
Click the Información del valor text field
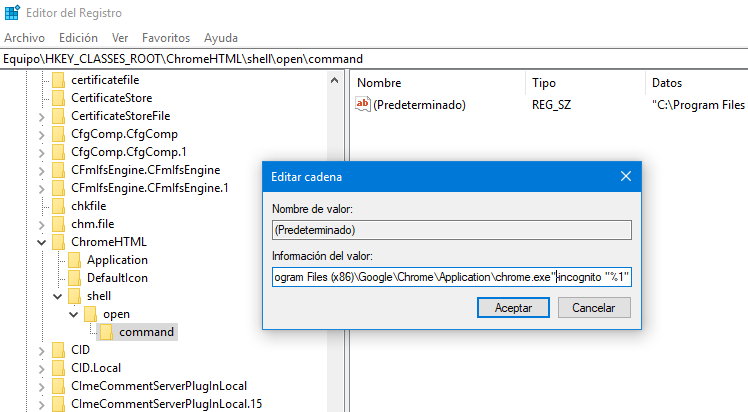click(452, 277)
